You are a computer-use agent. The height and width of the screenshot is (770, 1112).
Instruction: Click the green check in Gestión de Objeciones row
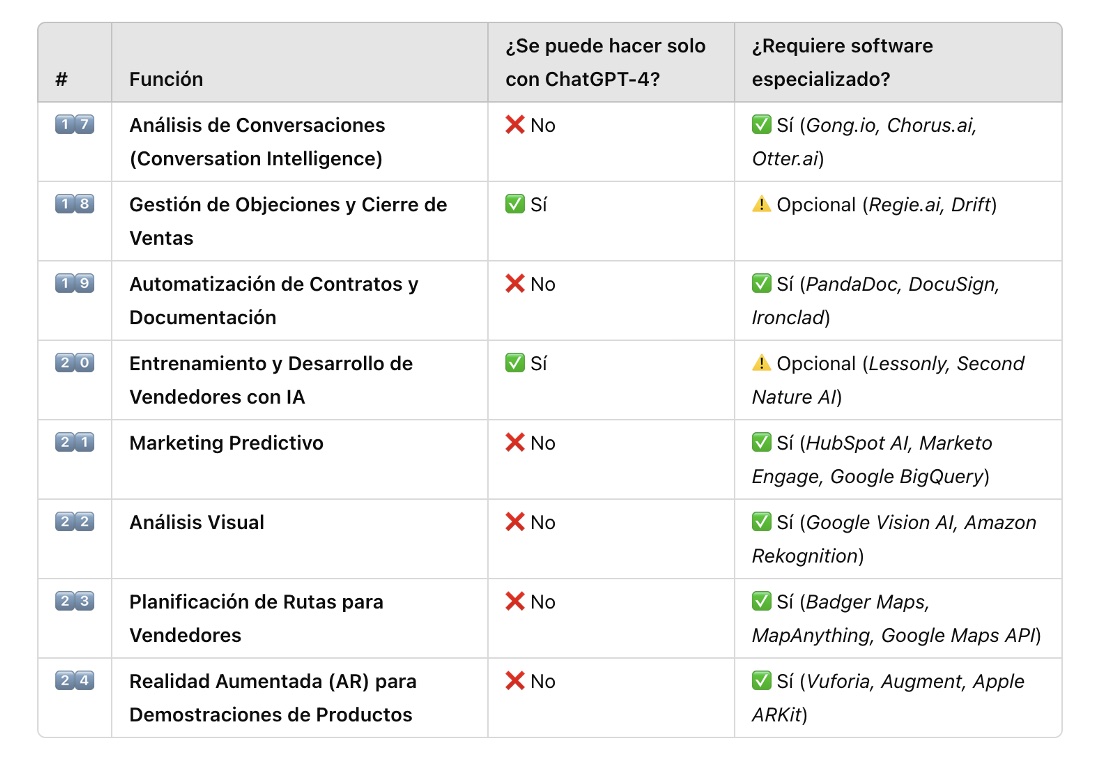coord(515,204)
